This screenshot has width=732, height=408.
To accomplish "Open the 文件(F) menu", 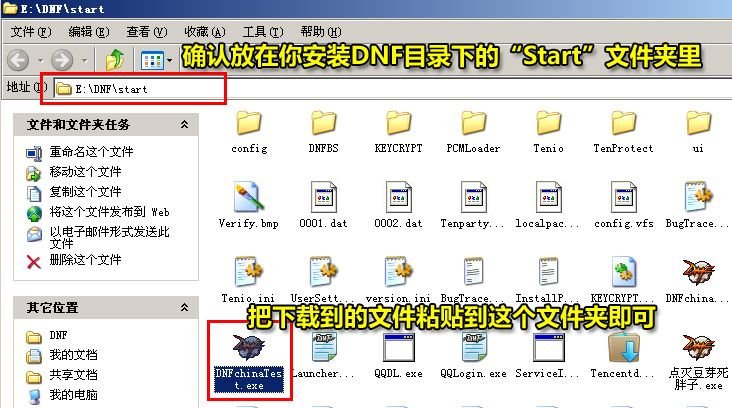I will (x=31, y=32).
